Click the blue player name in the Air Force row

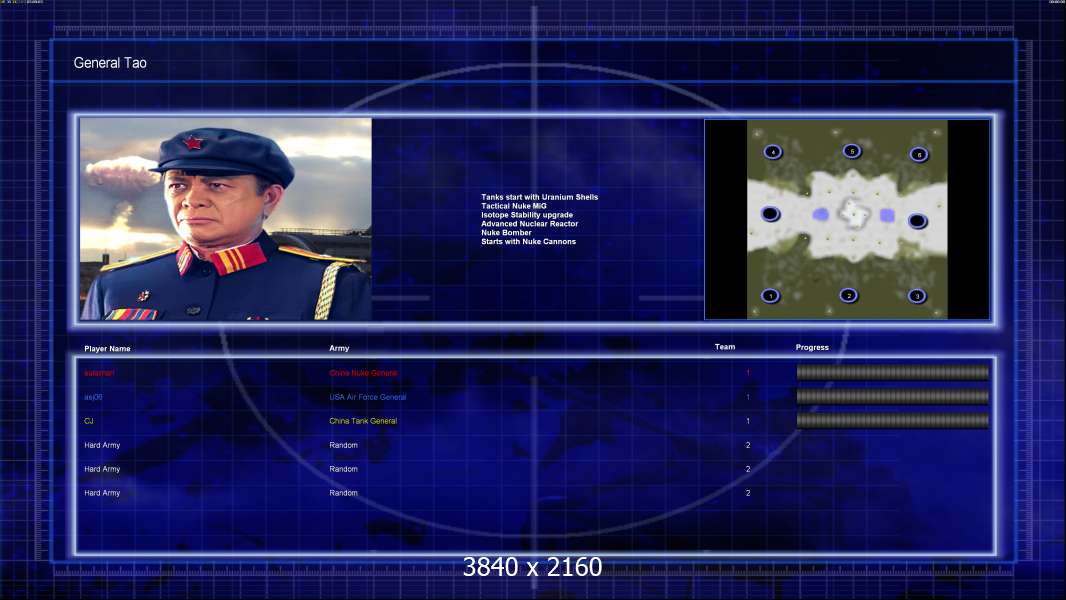coord(93,397)
